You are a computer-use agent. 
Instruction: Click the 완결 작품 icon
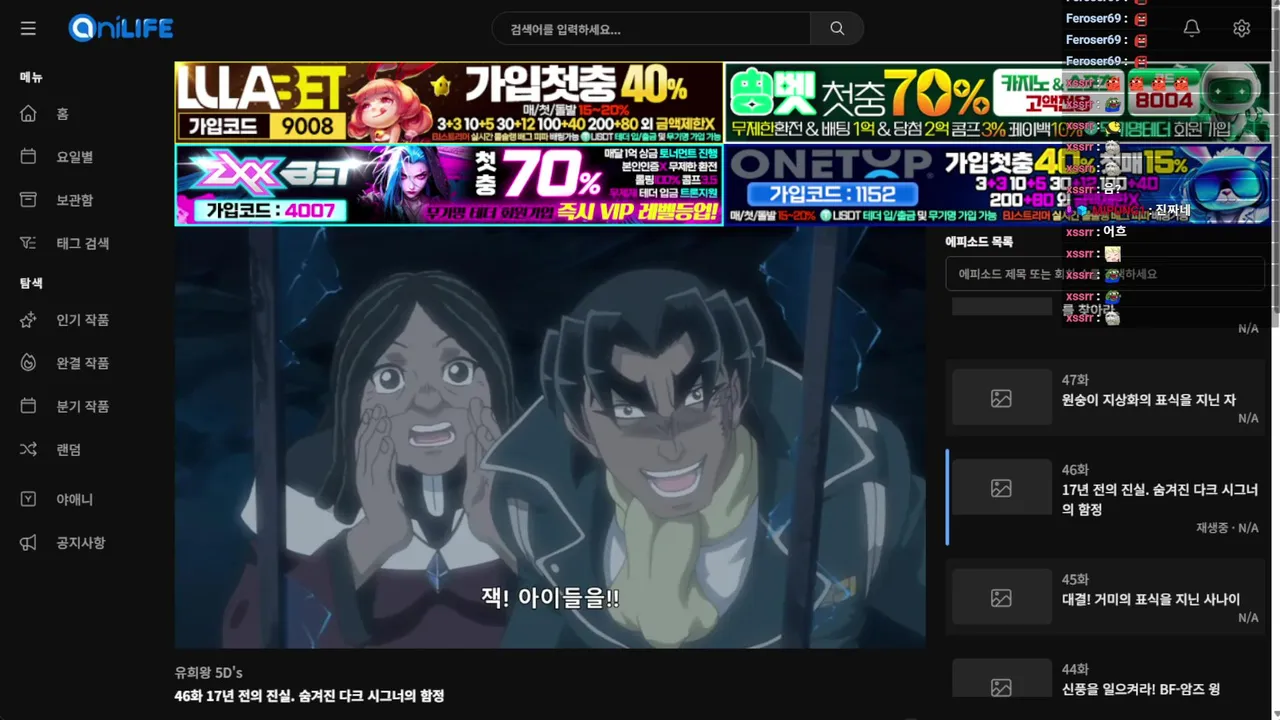[28, 363]
